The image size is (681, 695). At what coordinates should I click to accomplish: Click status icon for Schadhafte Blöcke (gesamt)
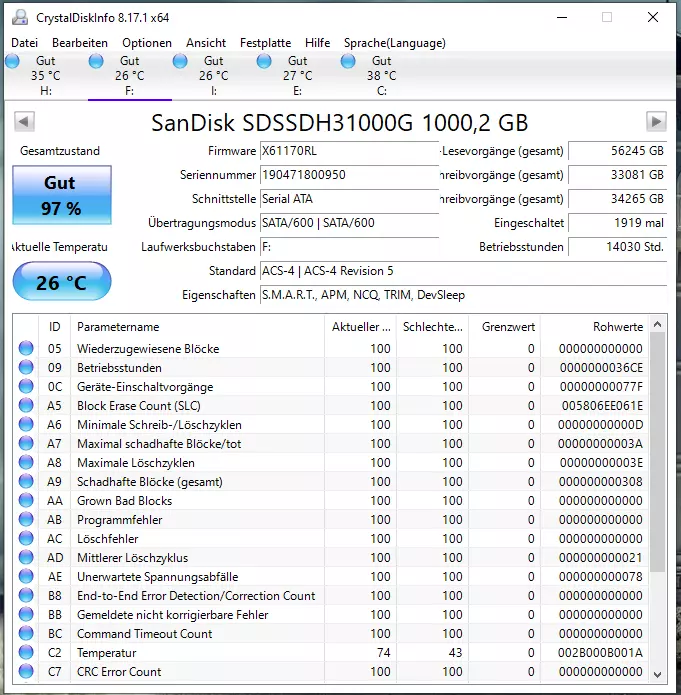click(x=26, y=481)
